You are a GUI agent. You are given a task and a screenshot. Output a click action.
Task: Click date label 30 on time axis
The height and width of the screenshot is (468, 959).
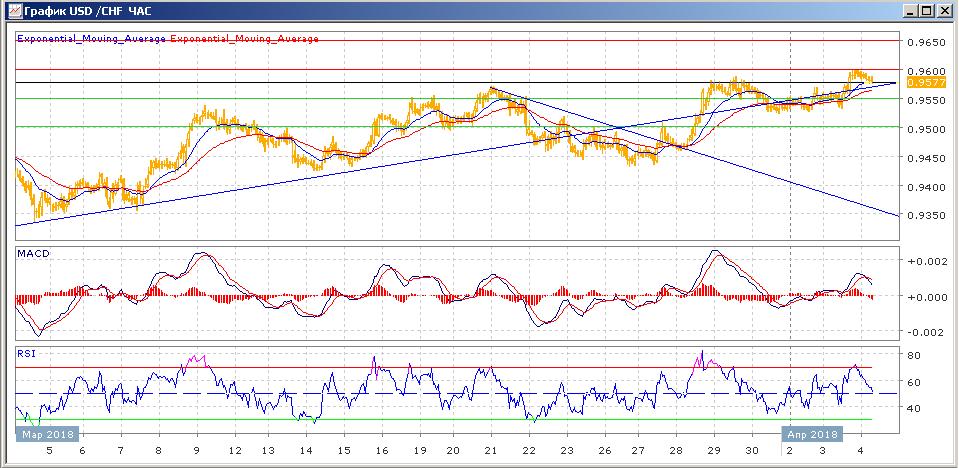tap(752, 451)
